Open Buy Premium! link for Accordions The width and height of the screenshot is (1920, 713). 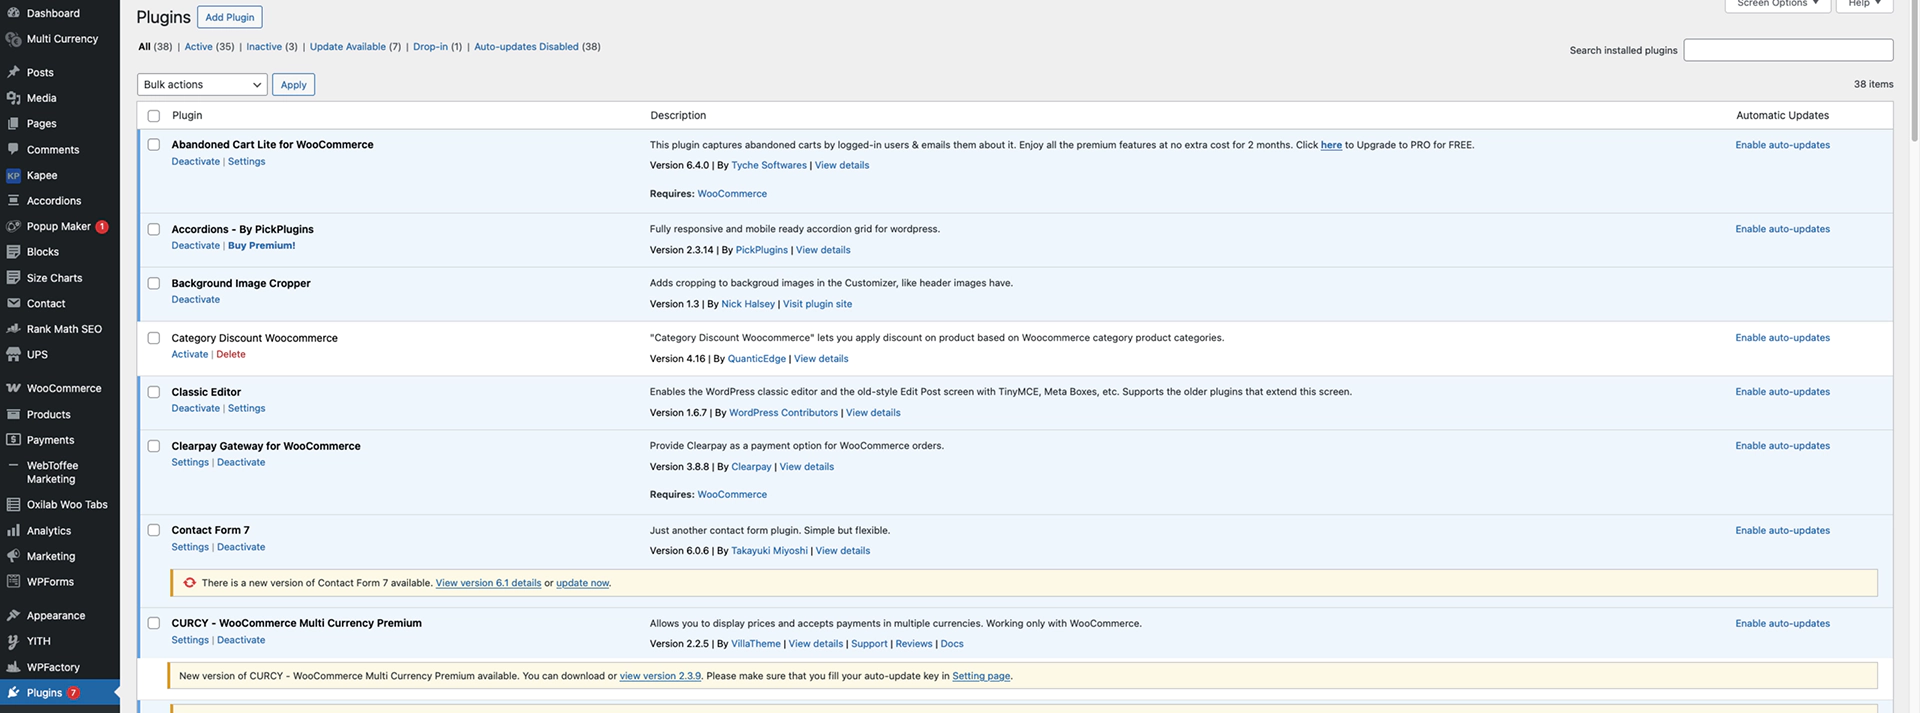(x=261, y=246)
